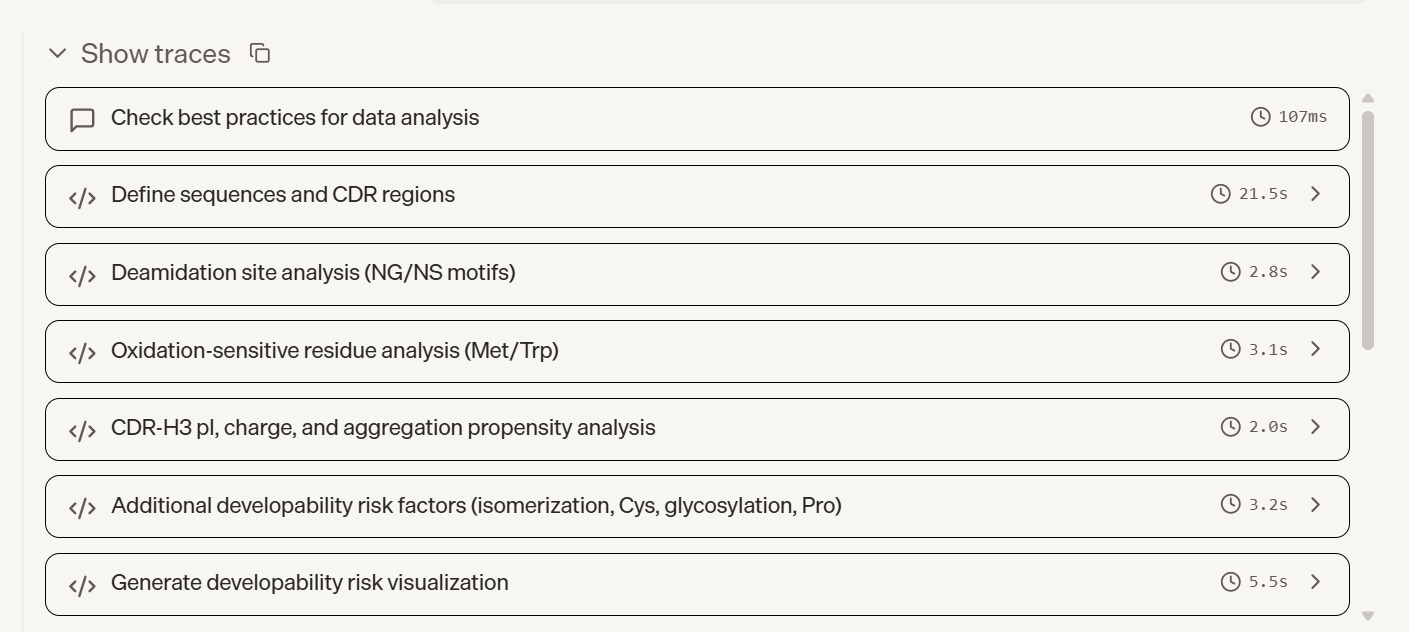Click the Show traces label

point(156,54)
